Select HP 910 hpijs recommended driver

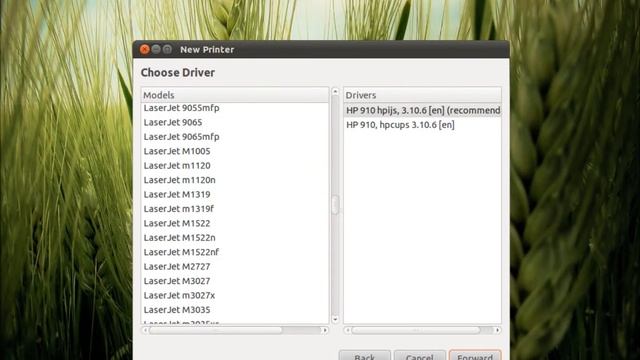pos(422,110)
